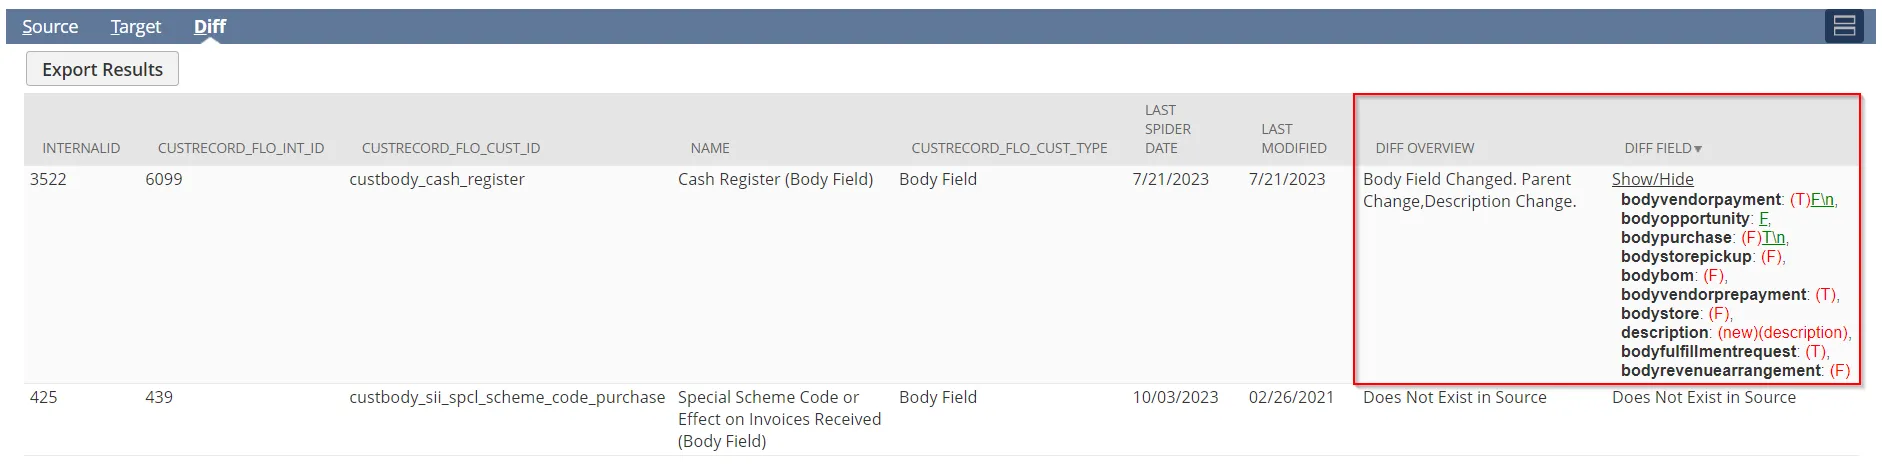Click the internal ID 3522 cell
1882x472 pixels.
[49, 179]
